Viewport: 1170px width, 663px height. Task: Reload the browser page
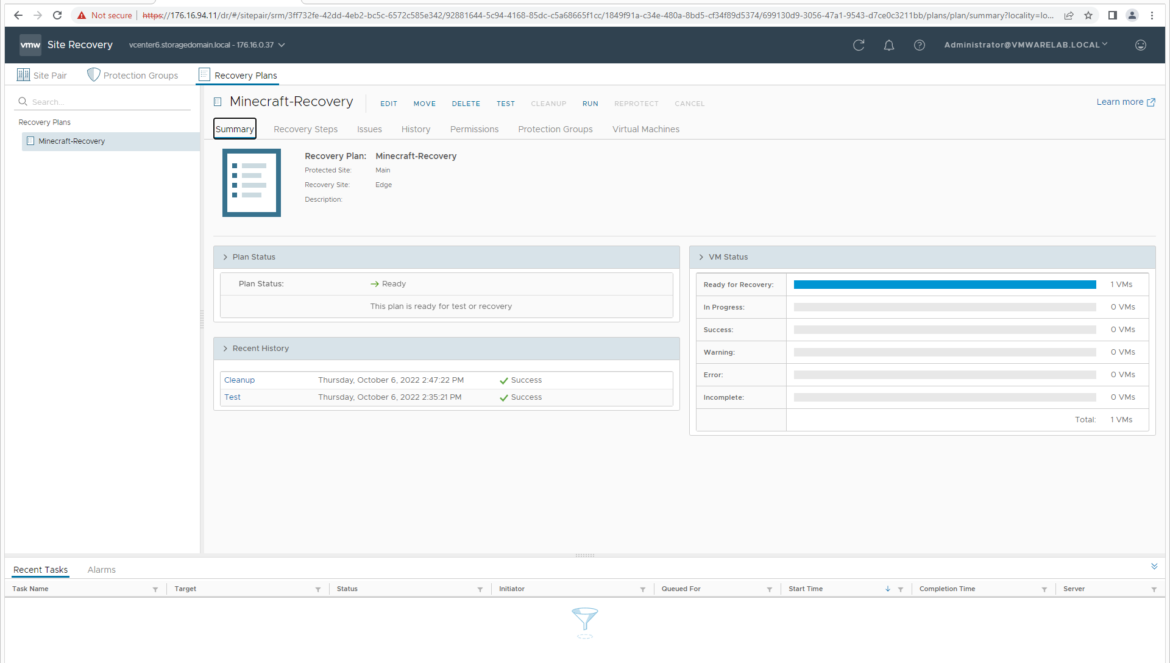(x=57, y=15)
